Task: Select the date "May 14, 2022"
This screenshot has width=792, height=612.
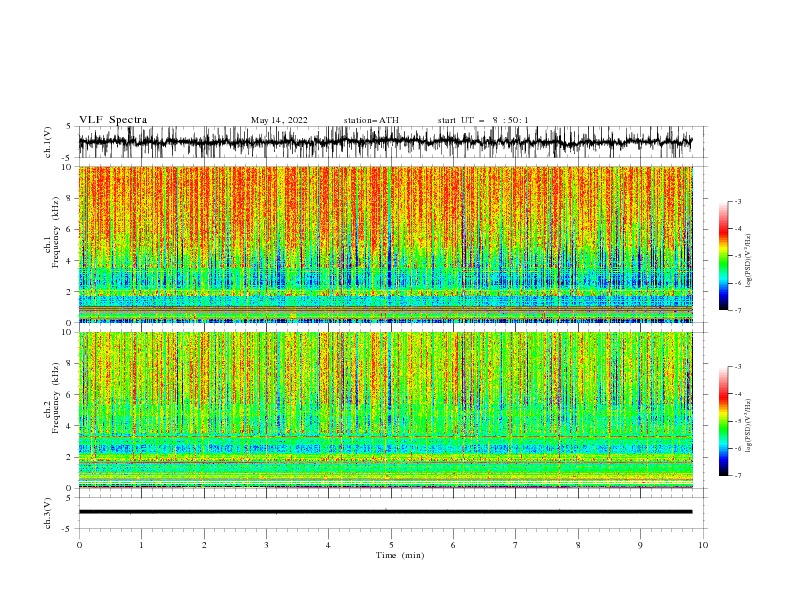Action: click(279, 120)
